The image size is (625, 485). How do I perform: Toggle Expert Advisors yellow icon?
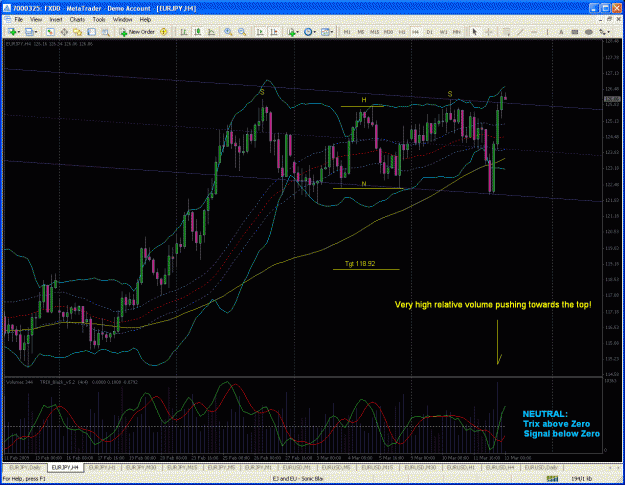tap(163, 32)
